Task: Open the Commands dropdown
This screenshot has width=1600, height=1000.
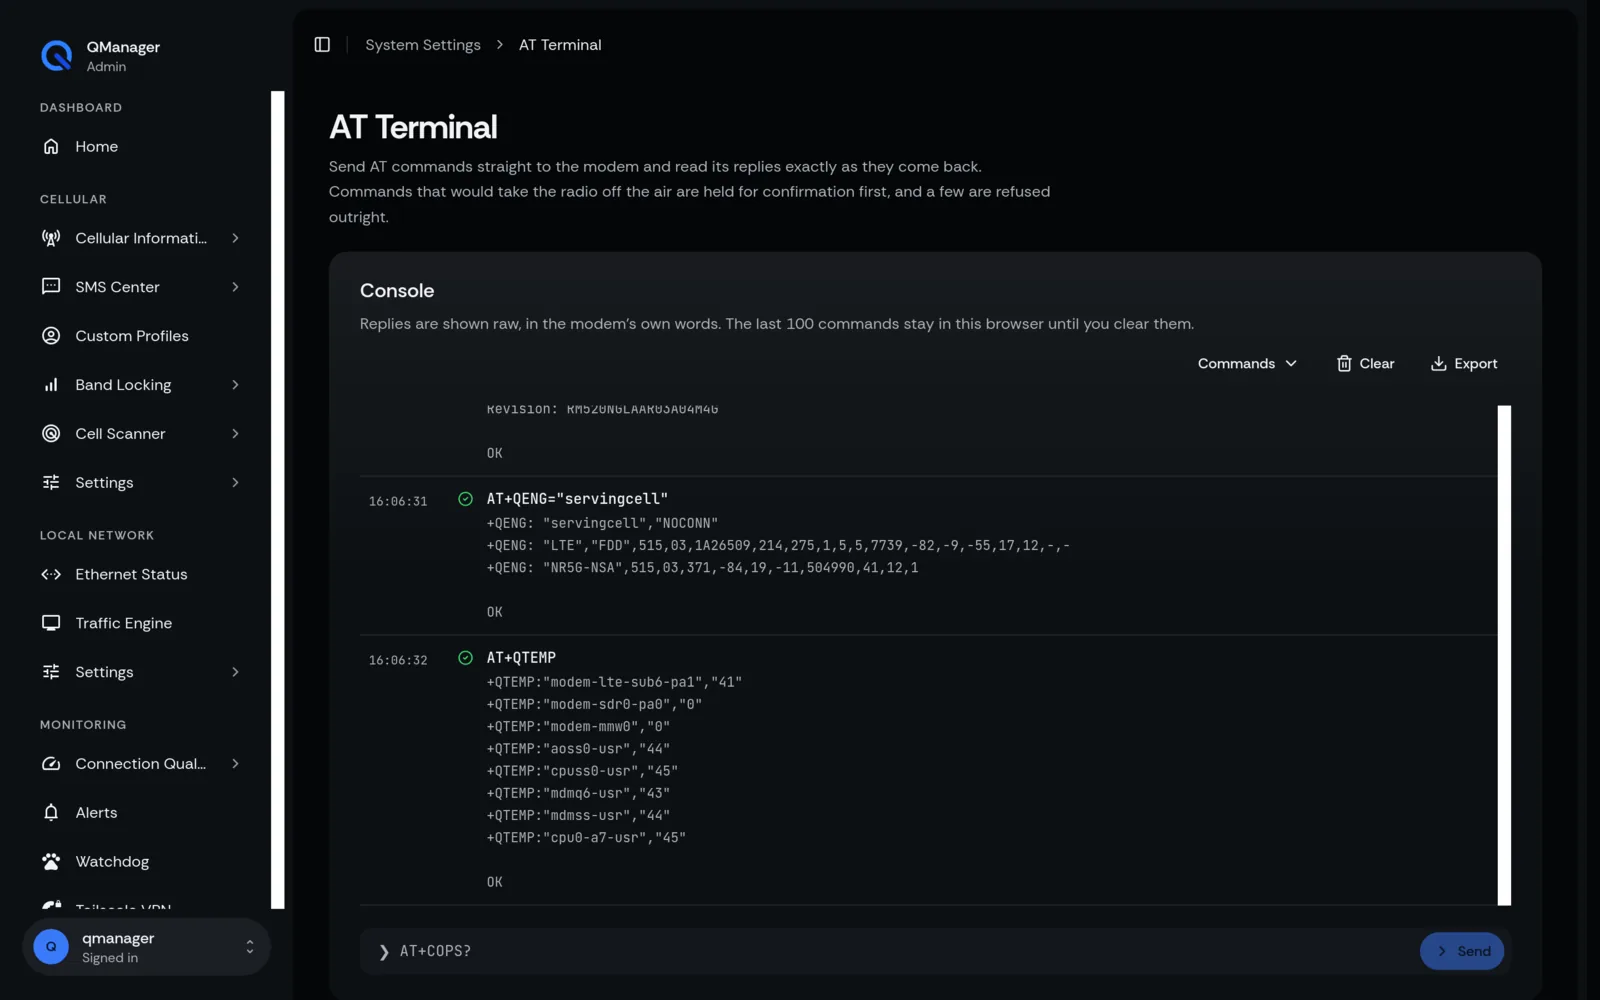Action: pyautogui.click(x=1247, y=364)
